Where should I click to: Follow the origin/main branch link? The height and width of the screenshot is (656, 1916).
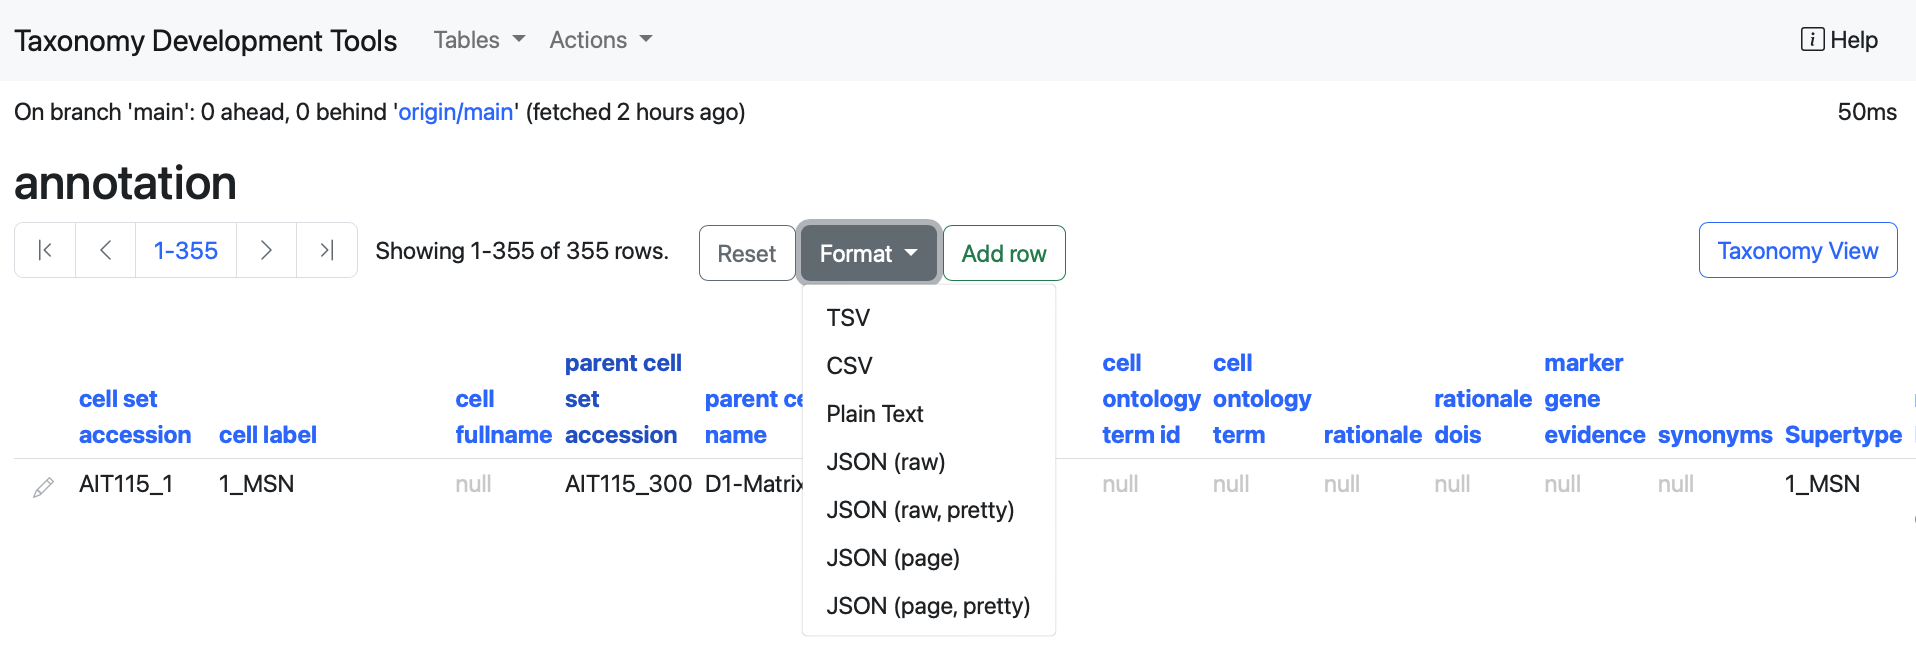pyautogui.click(x=456, y=112)
